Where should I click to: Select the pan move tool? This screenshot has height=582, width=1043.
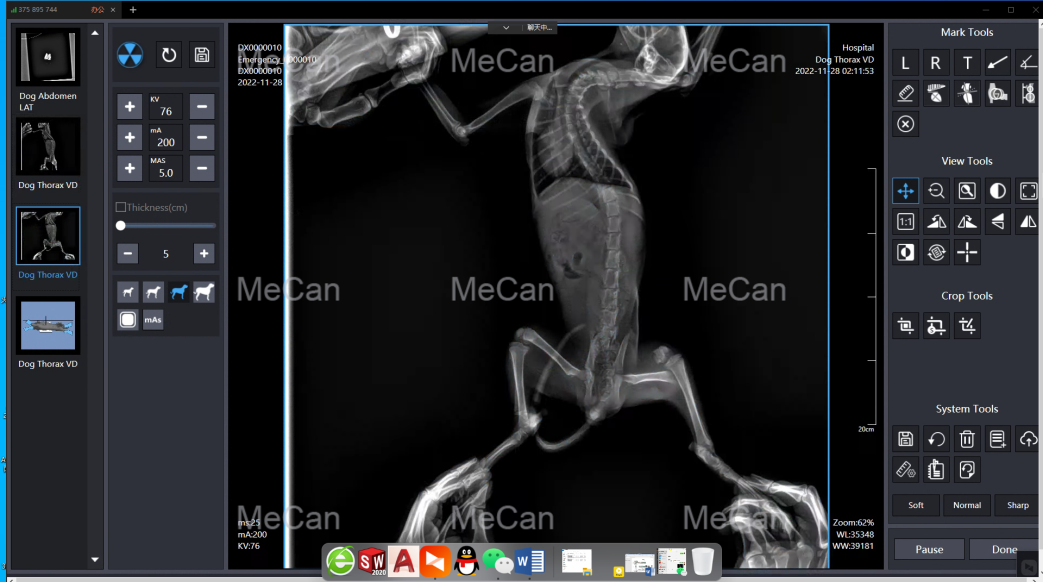(905, 192)
